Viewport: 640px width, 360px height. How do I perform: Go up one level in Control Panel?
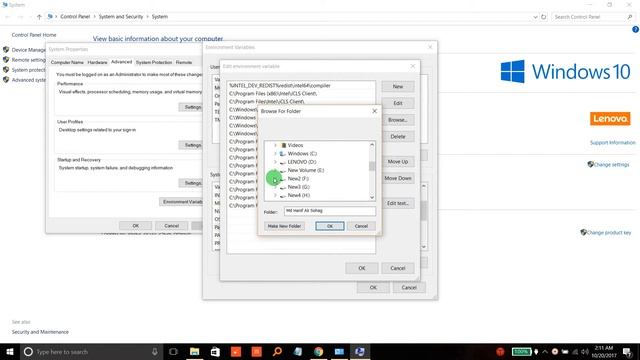click(x=39, y=17)
